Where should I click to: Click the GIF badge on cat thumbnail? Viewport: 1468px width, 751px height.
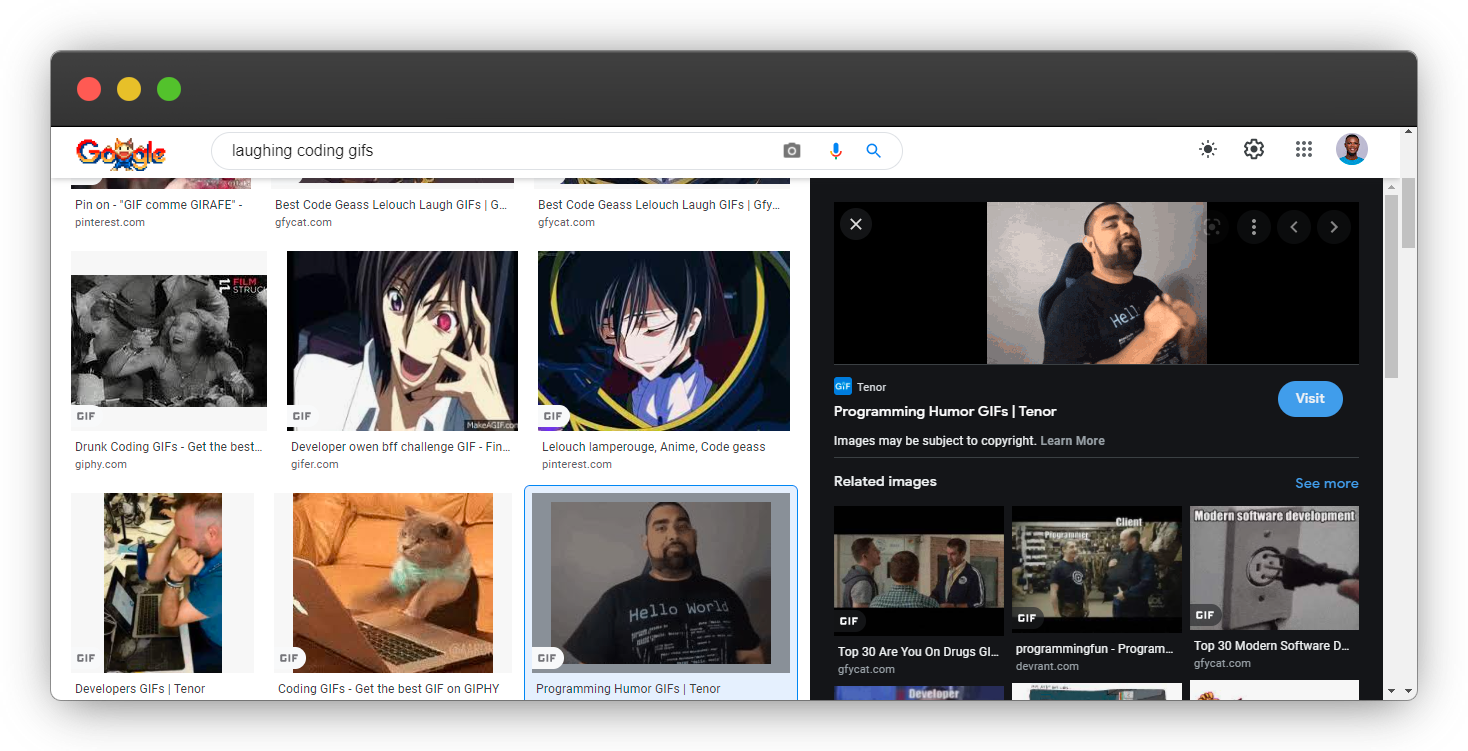290,658
